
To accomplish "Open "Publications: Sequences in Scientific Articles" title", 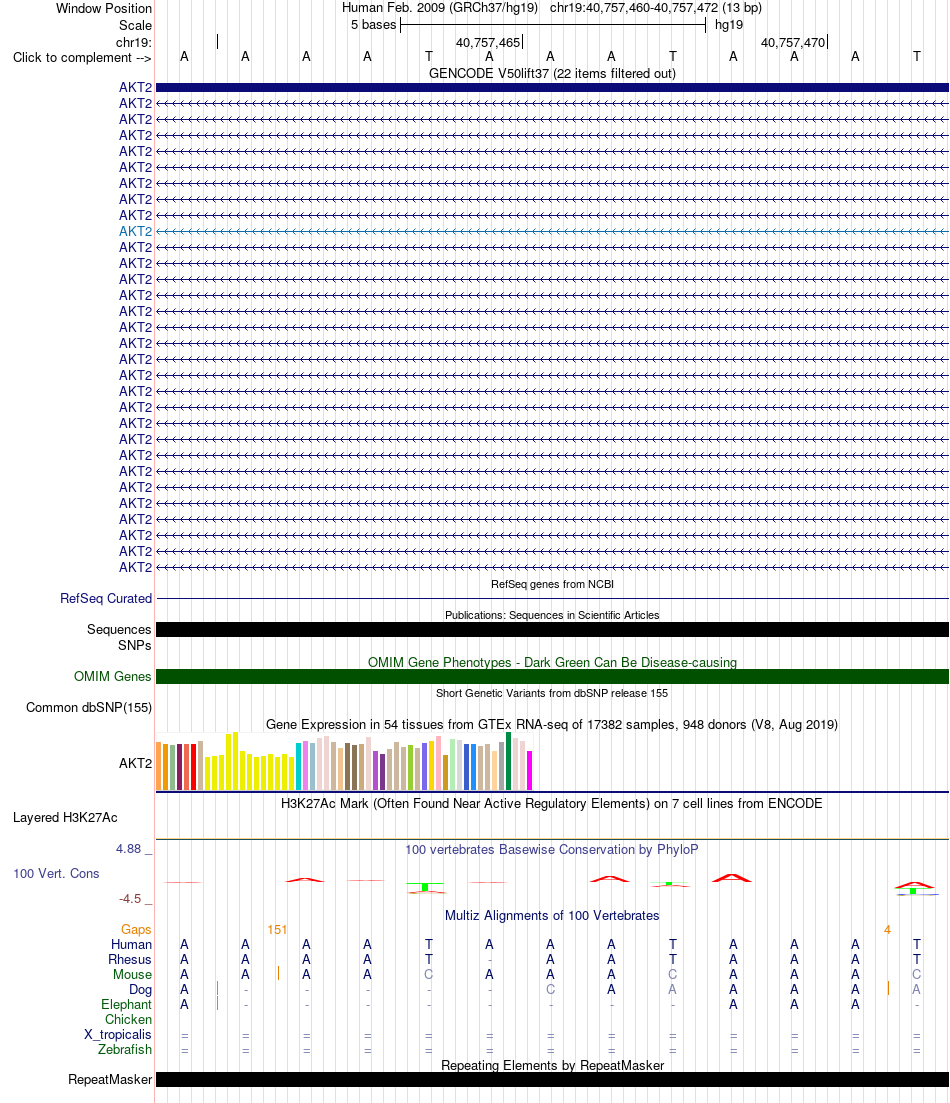I will (552, 615).
